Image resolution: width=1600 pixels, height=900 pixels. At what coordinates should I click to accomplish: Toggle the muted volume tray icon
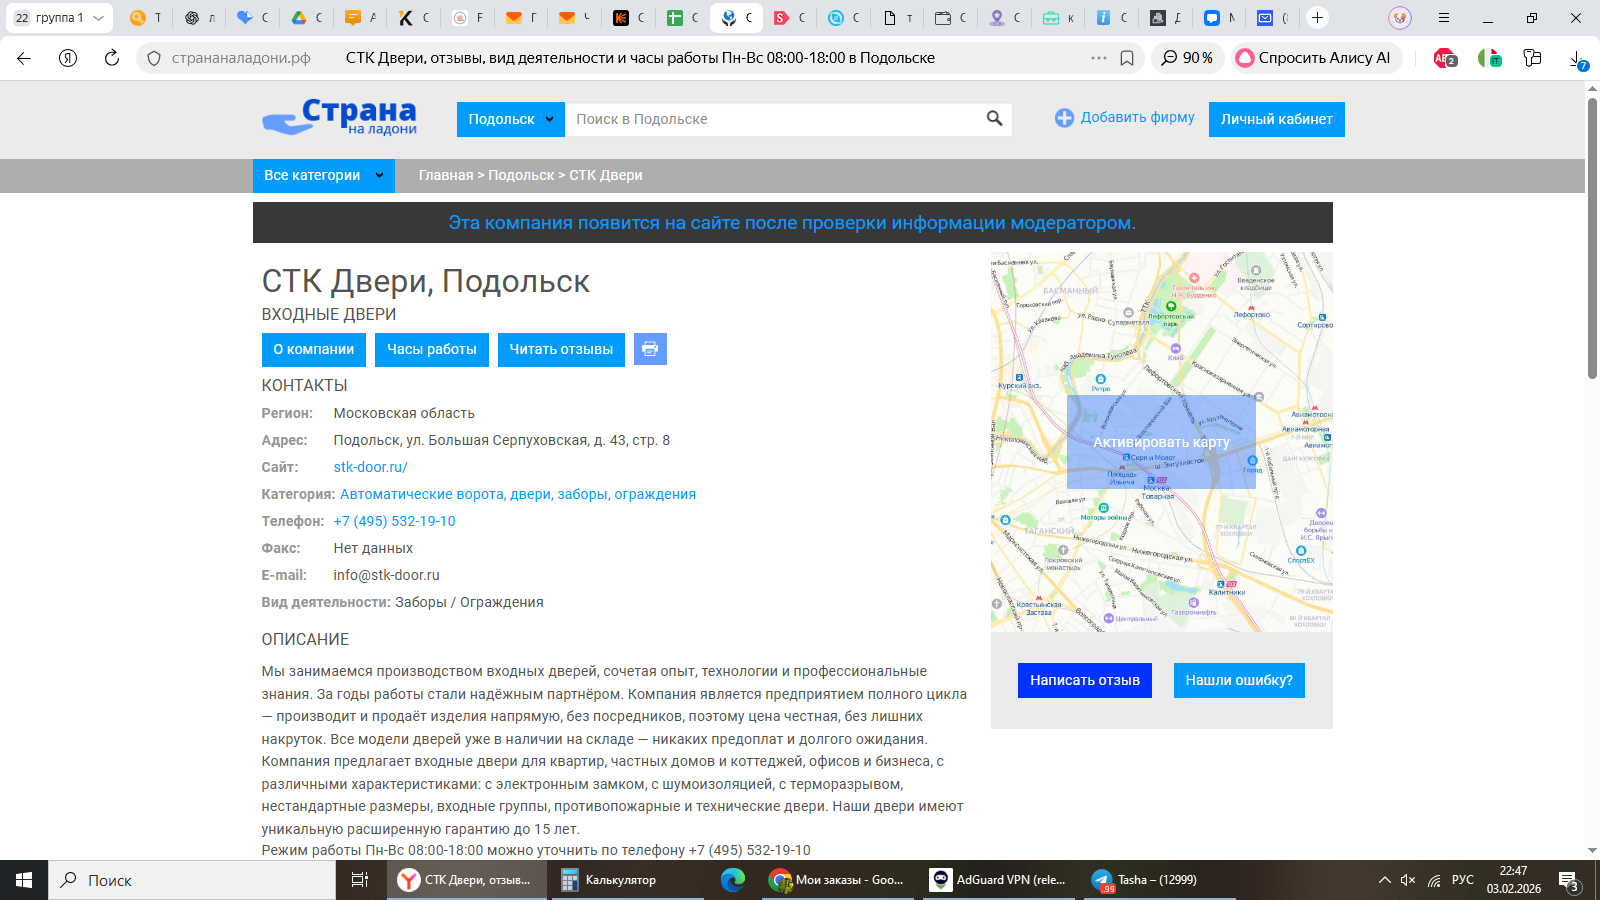pos(1408,880)
